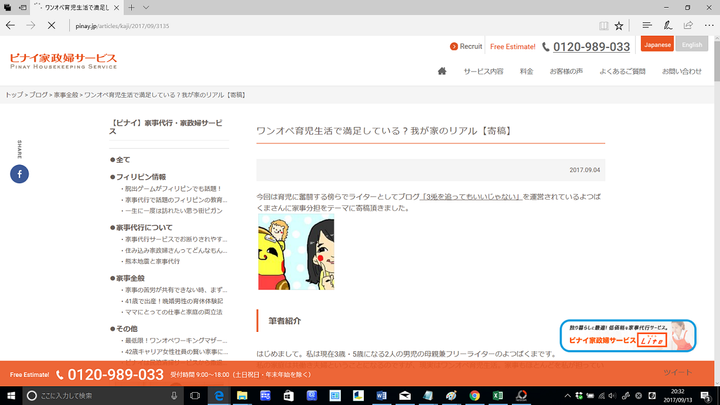Share the article on Facebook

click(19, 174)
